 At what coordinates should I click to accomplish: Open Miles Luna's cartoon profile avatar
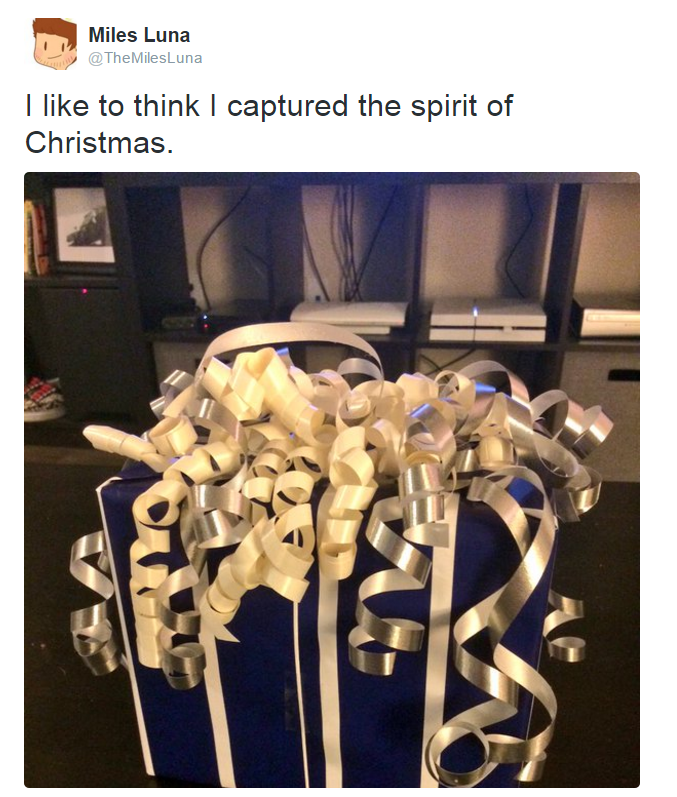pyautogui.click(x=55, y=44)
